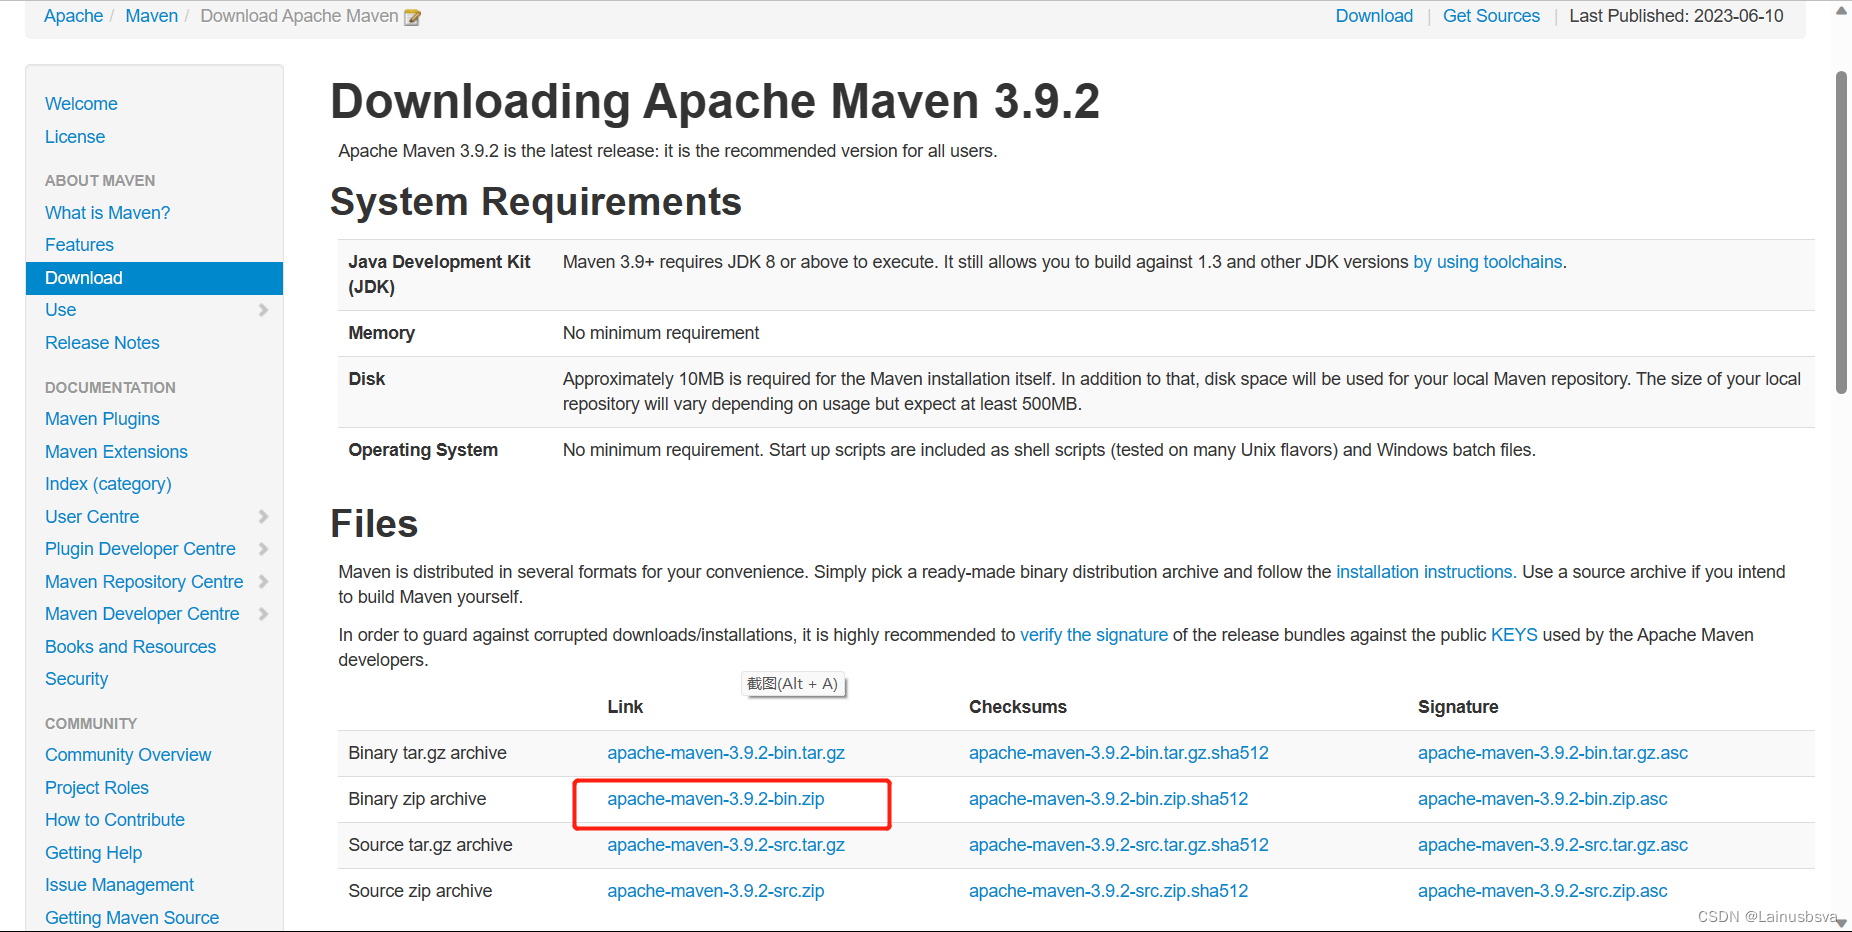Click the 'Downloading Apache Maven 3.9.2' heading
This screenshot has height=932, width=1852.
click(715, 101)
